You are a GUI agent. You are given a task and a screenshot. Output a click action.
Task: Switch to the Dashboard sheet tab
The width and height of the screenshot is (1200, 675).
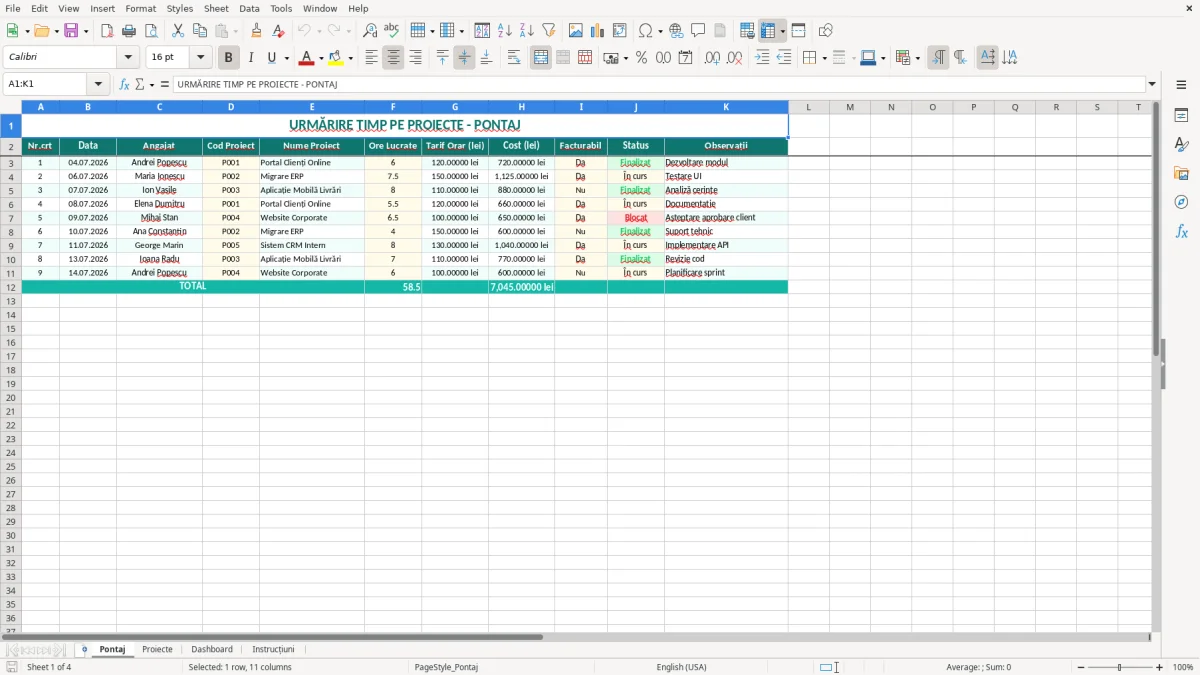pos(212,649)
